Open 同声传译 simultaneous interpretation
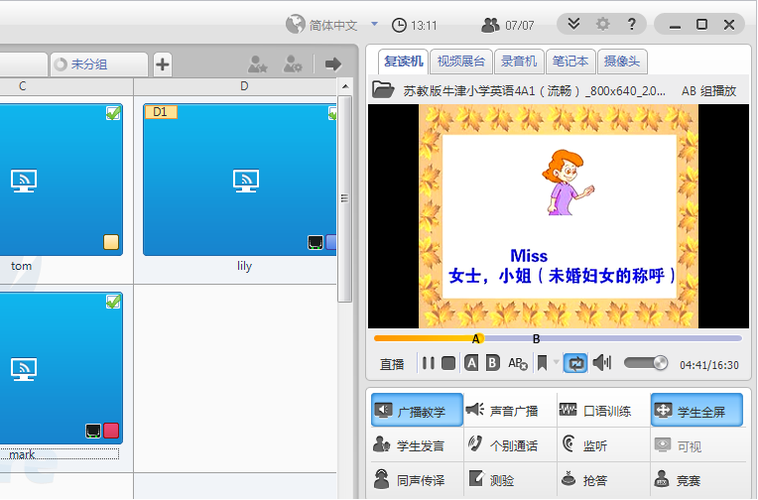 (409, 480)
